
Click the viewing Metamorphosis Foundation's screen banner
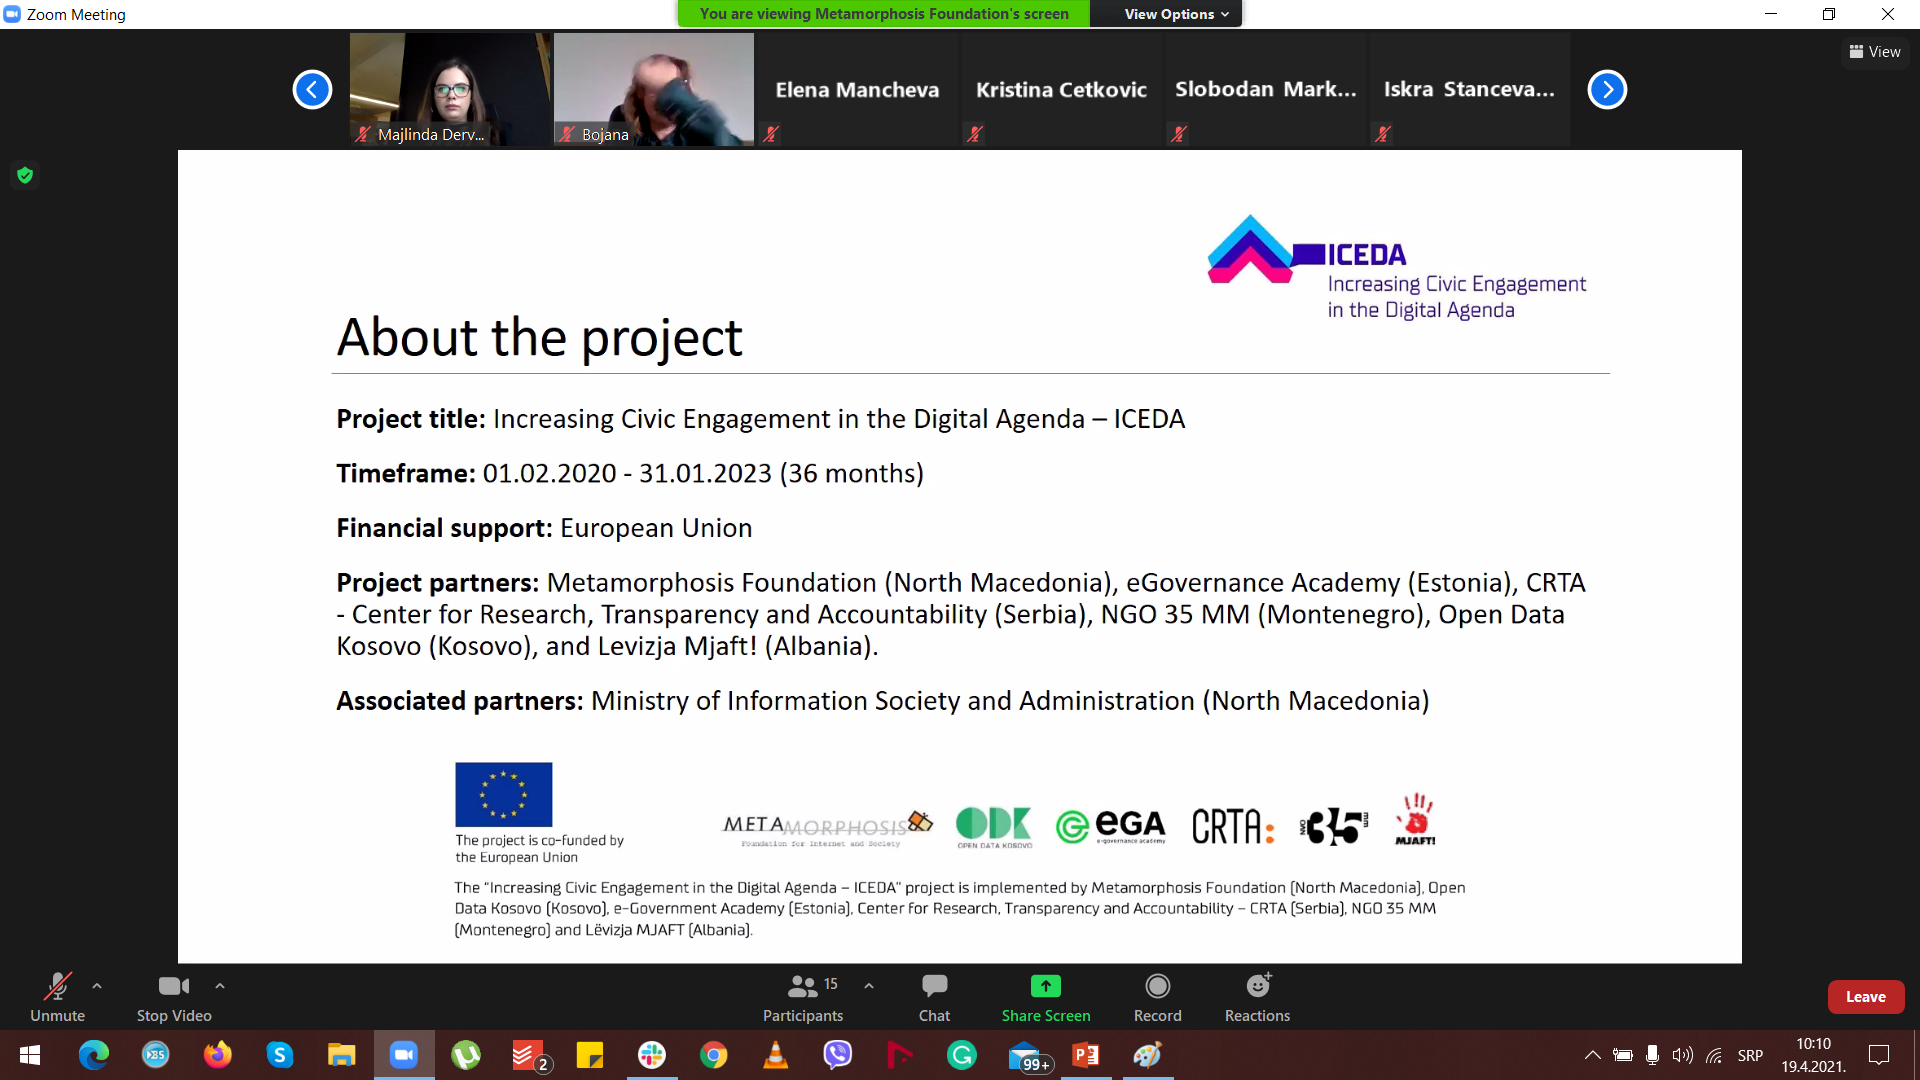[x=884, y=14]
